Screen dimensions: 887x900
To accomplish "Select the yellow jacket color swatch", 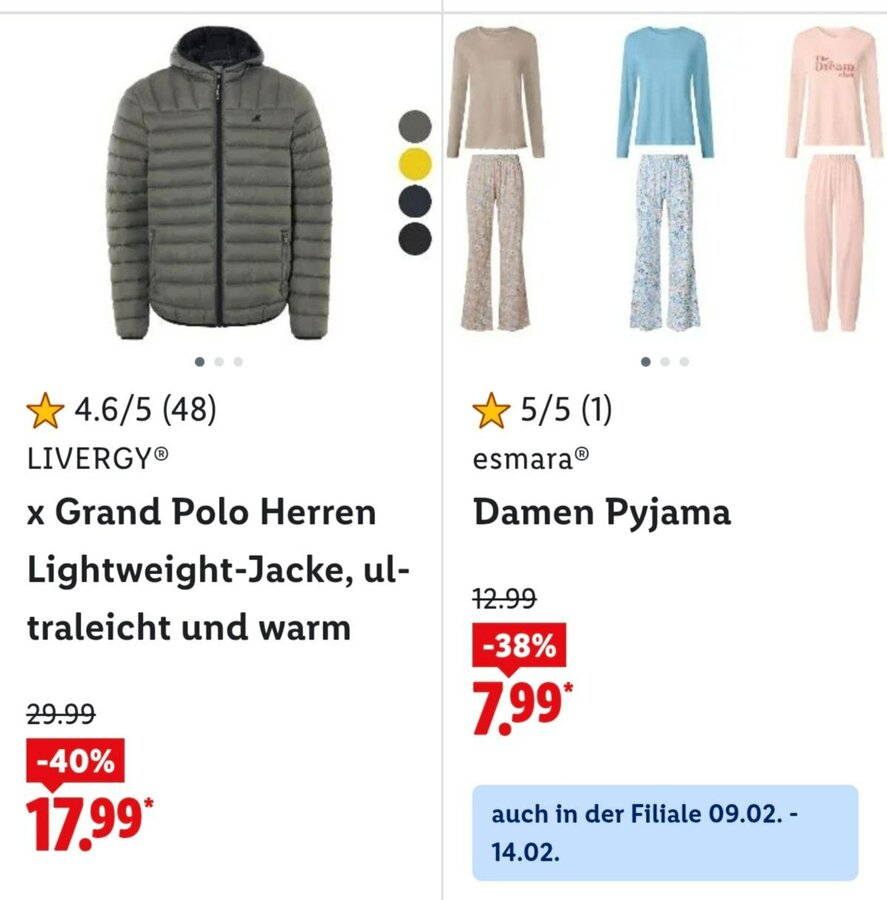I will (415, 164).
